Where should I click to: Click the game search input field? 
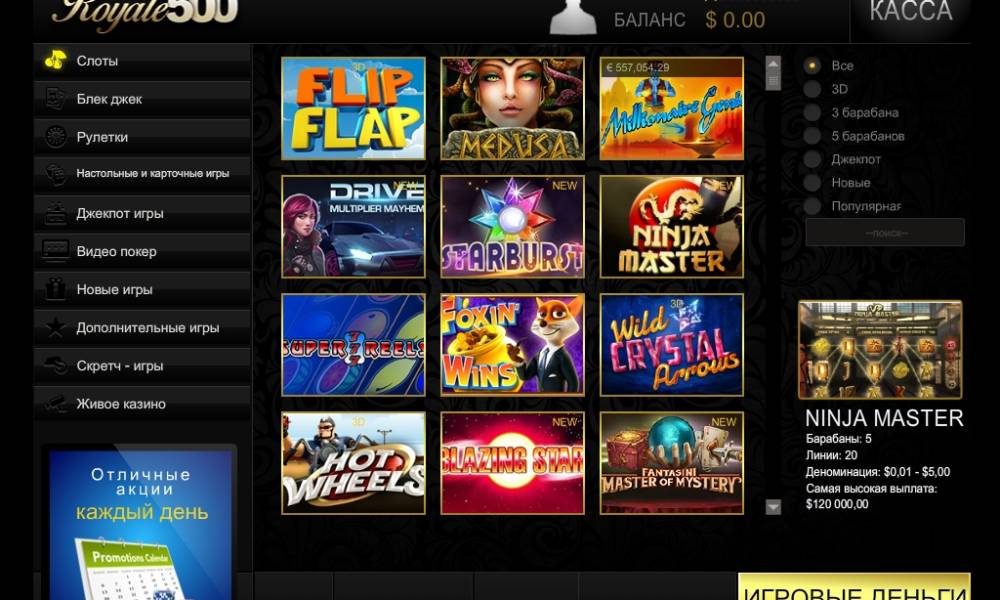(885, 233)
